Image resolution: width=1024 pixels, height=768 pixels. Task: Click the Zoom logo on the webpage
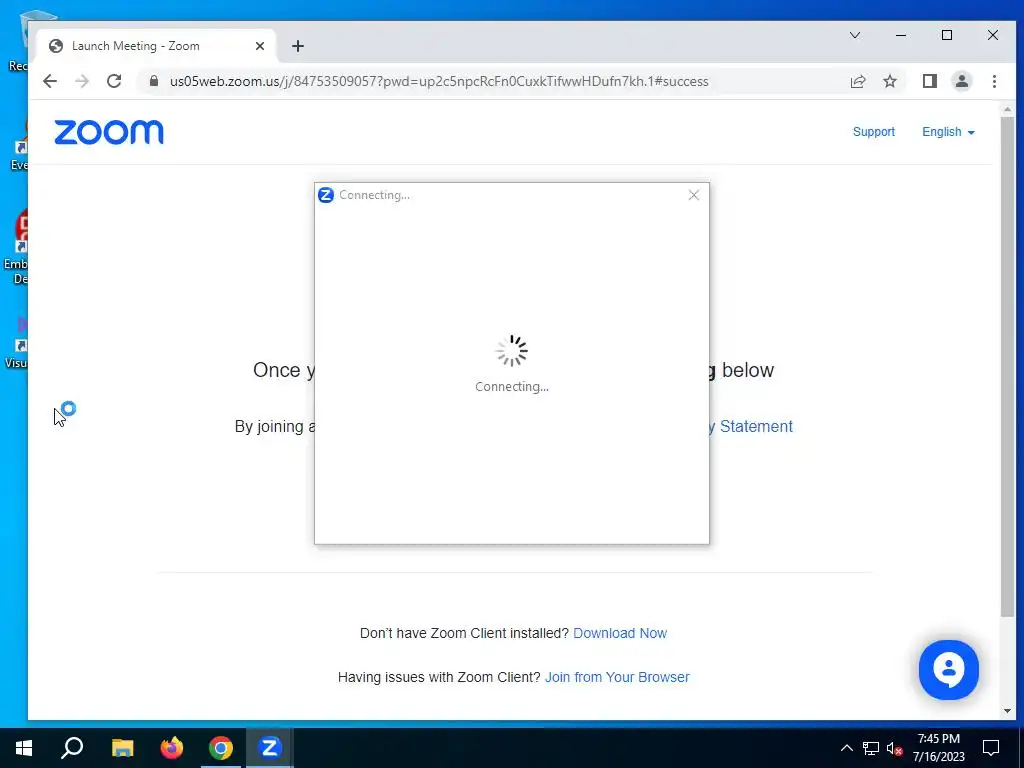(x=109, y=133)
